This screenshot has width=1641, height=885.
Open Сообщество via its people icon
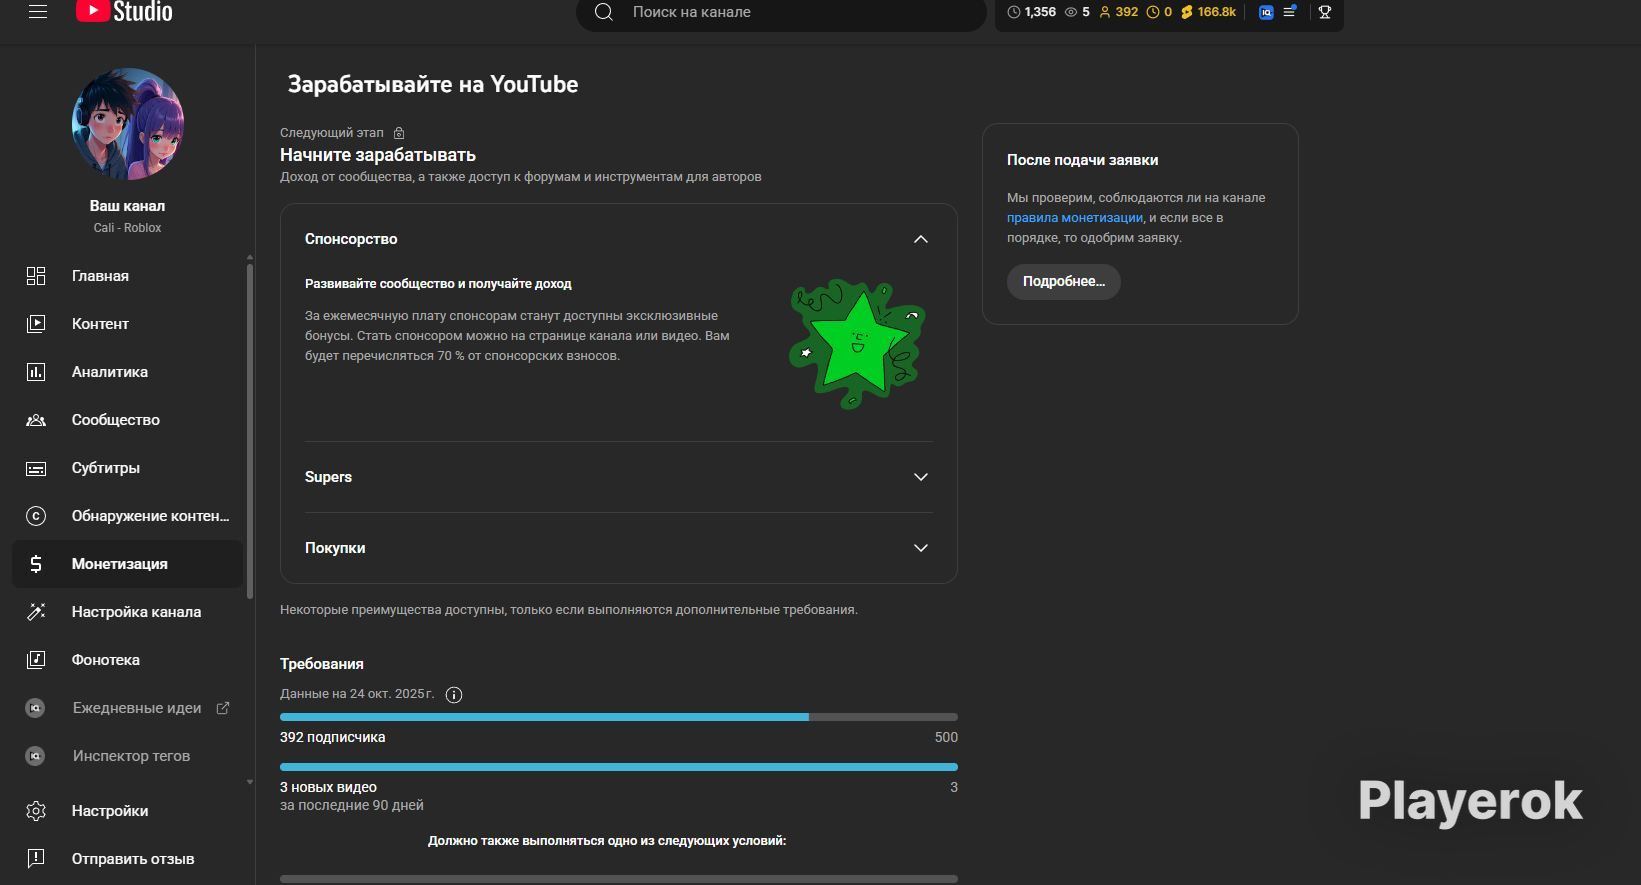[x=36, y=420]
